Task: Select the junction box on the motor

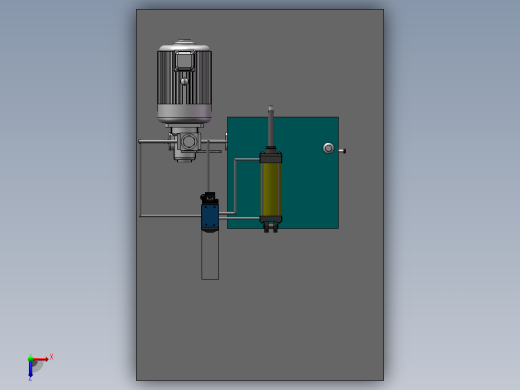Action: [x=185, y=61]
